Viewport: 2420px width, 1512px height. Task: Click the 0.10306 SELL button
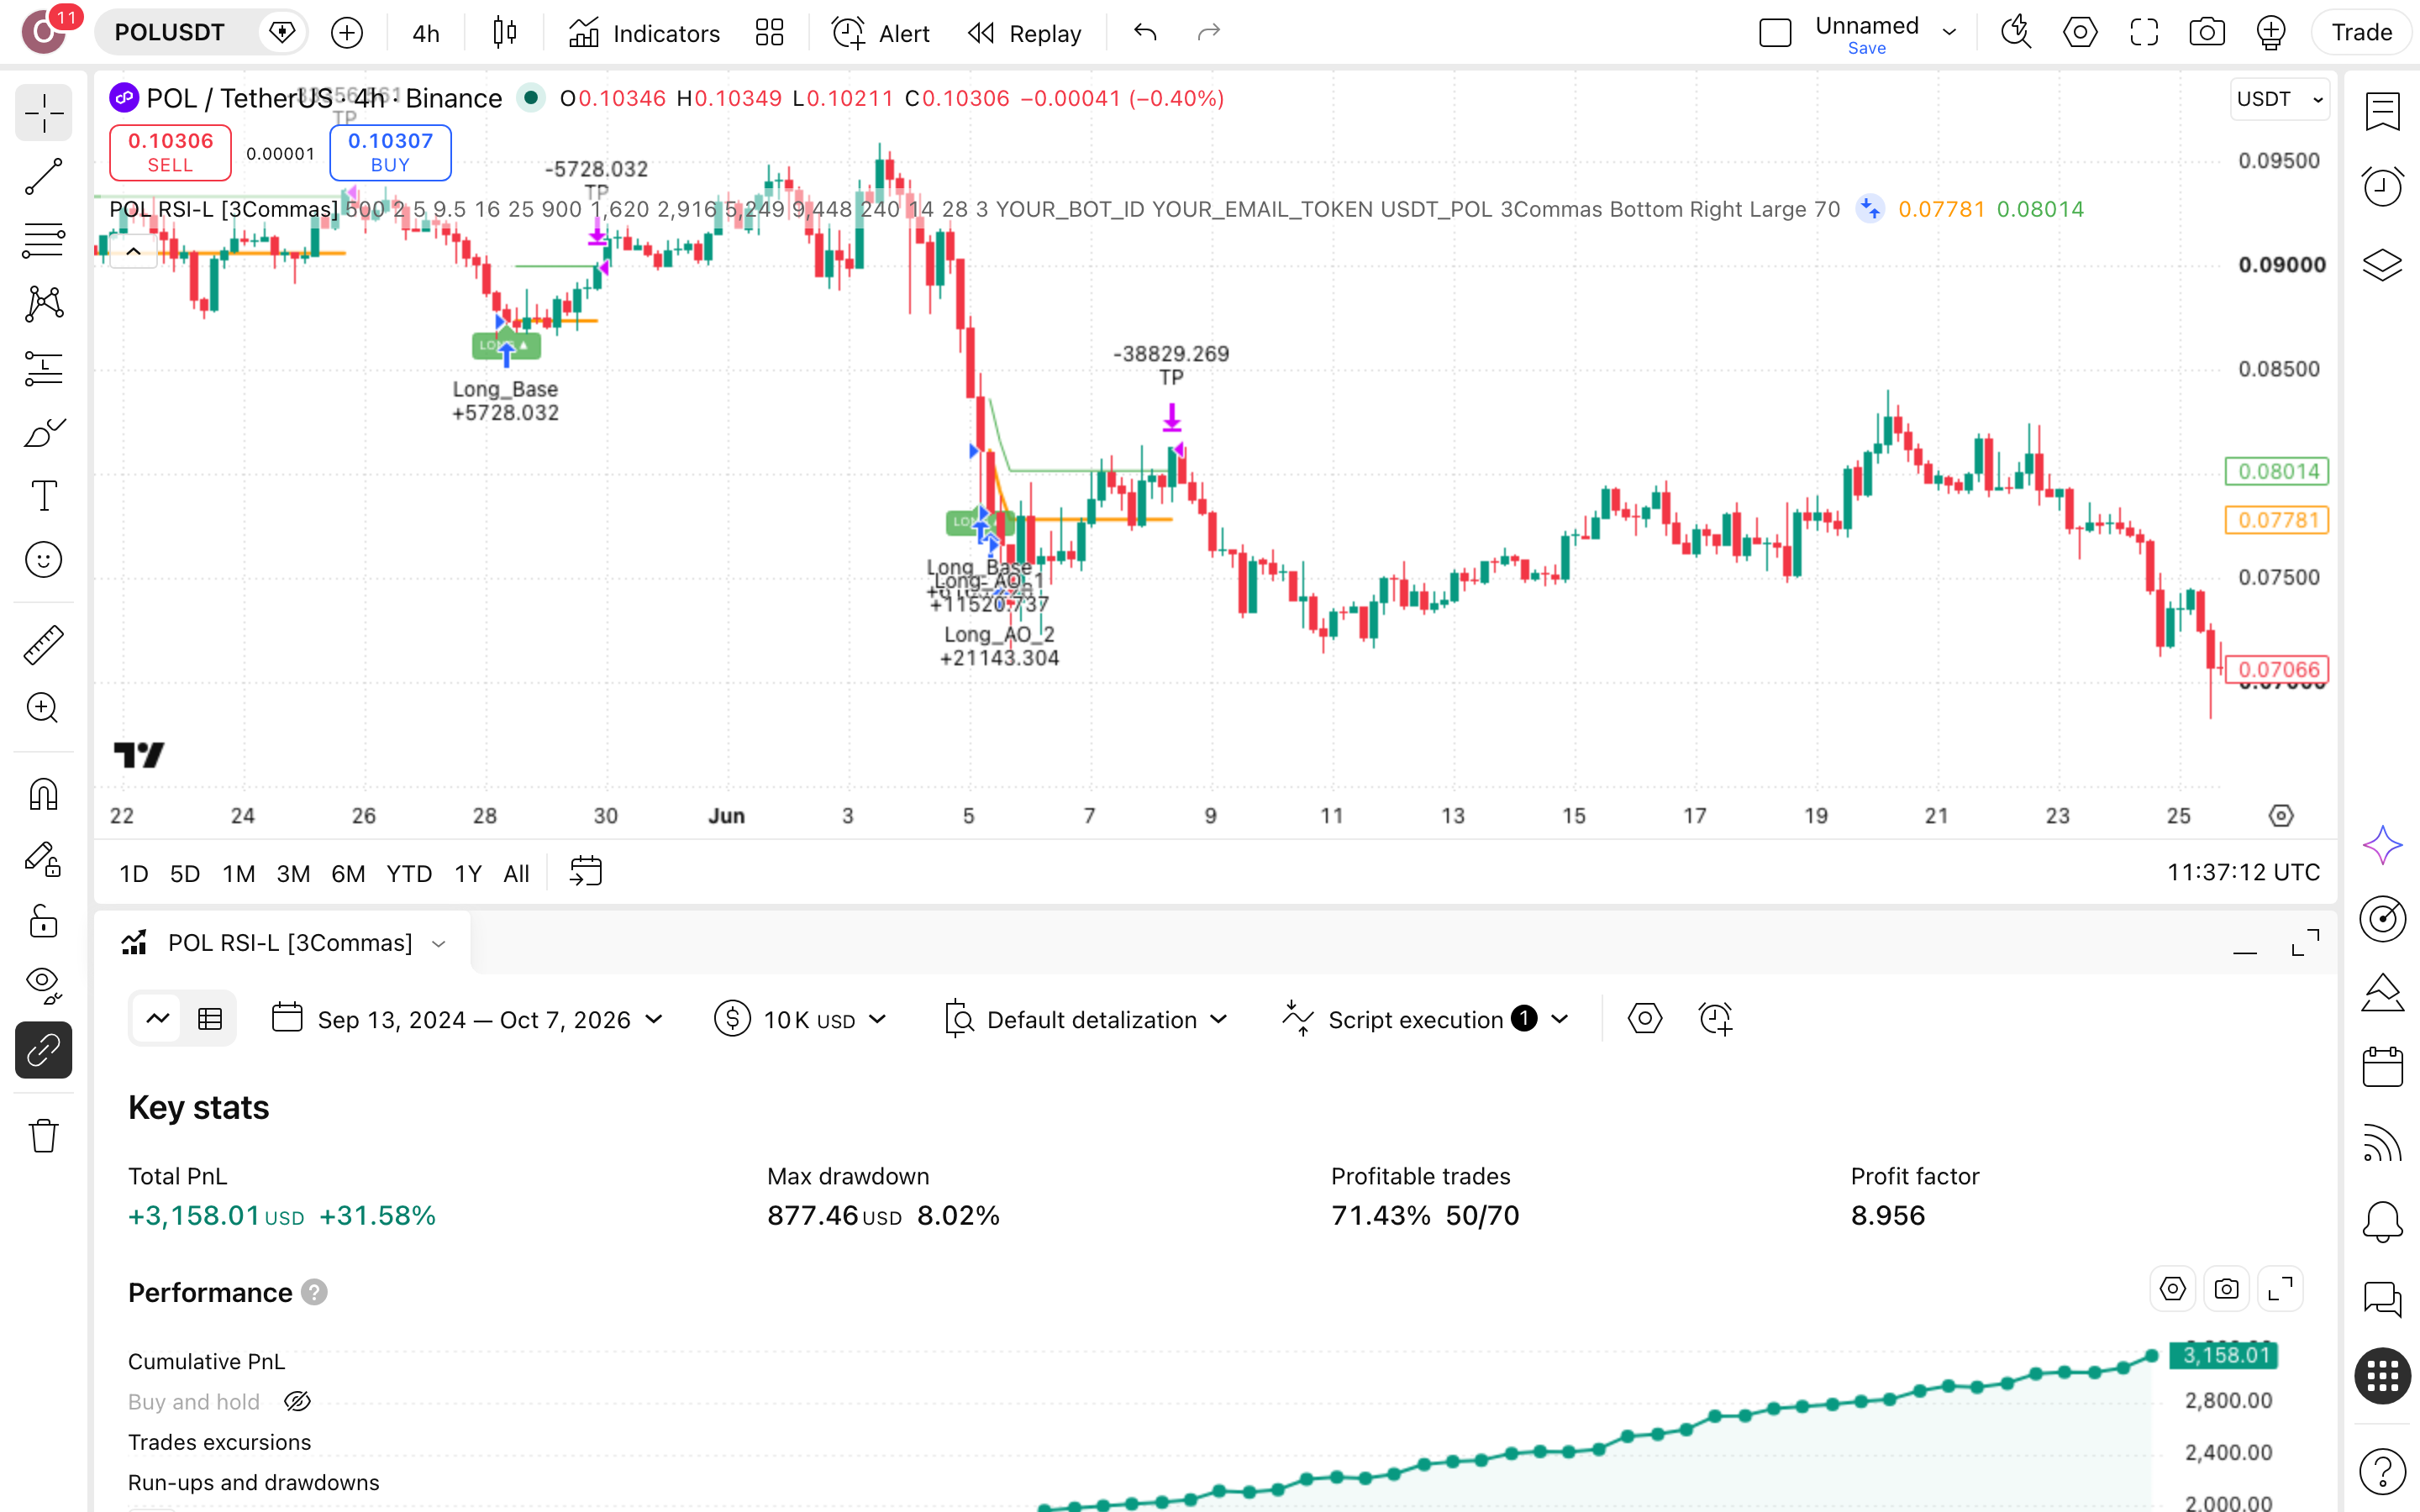(x=170, y=152)
